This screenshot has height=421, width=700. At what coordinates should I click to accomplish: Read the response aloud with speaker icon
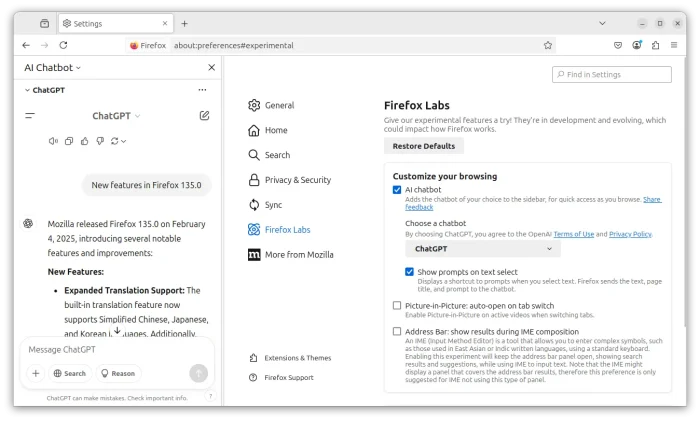[53, 141]
